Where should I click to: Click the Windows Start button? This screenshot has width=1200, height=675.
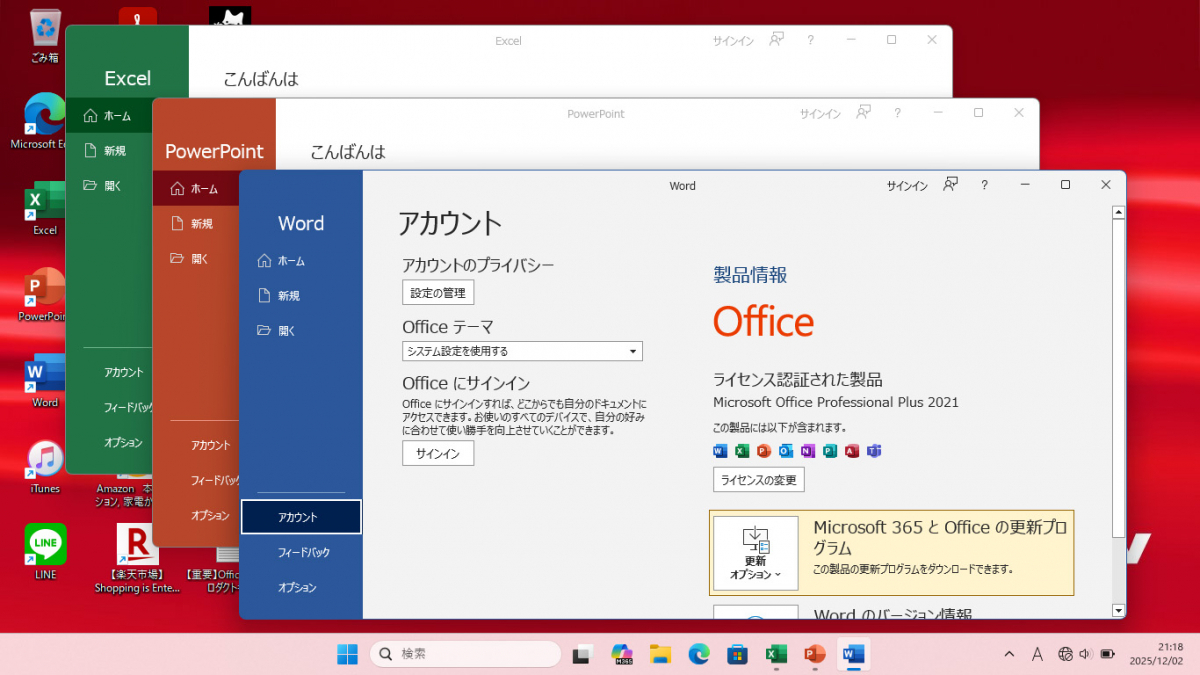(x=347, y=654)
